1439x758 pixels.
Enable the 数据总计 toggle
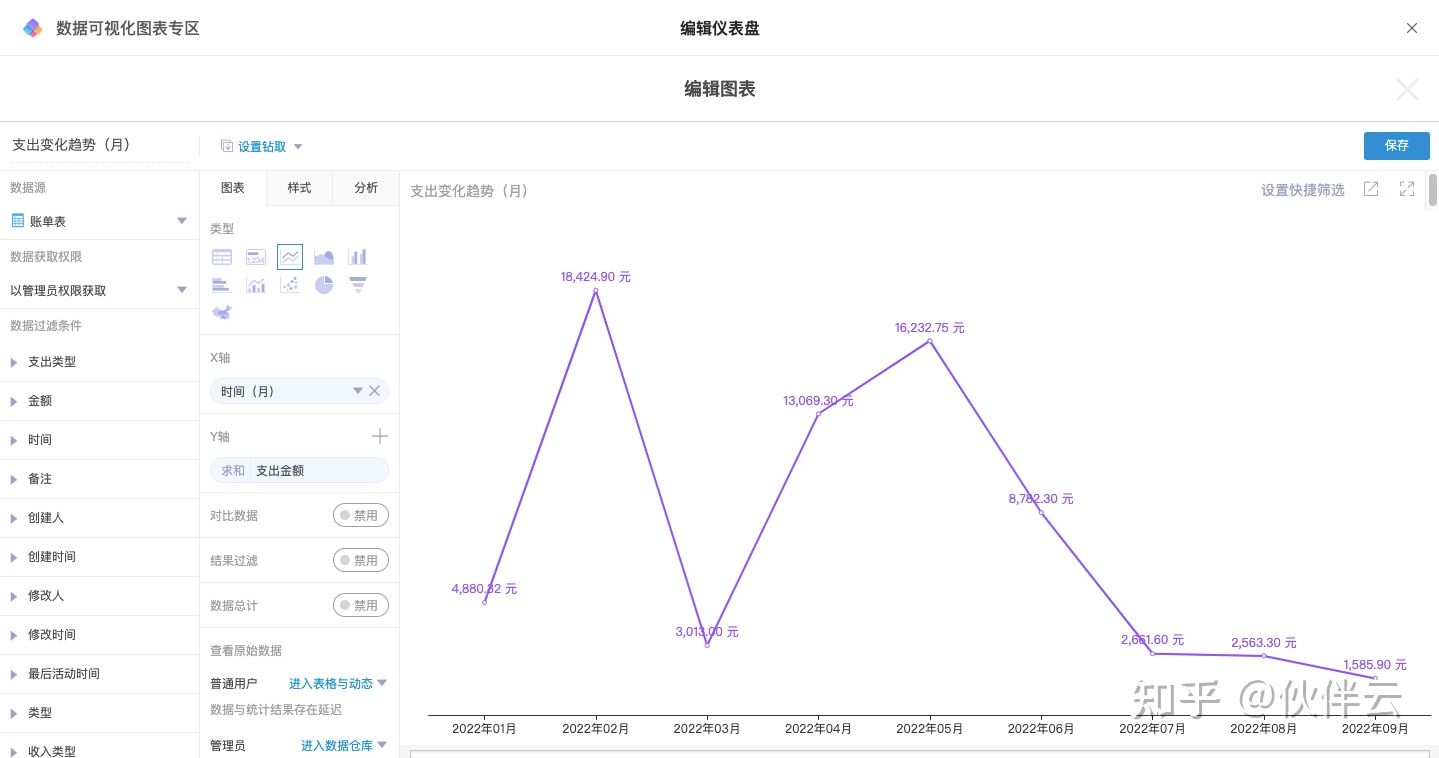(360, 606)
